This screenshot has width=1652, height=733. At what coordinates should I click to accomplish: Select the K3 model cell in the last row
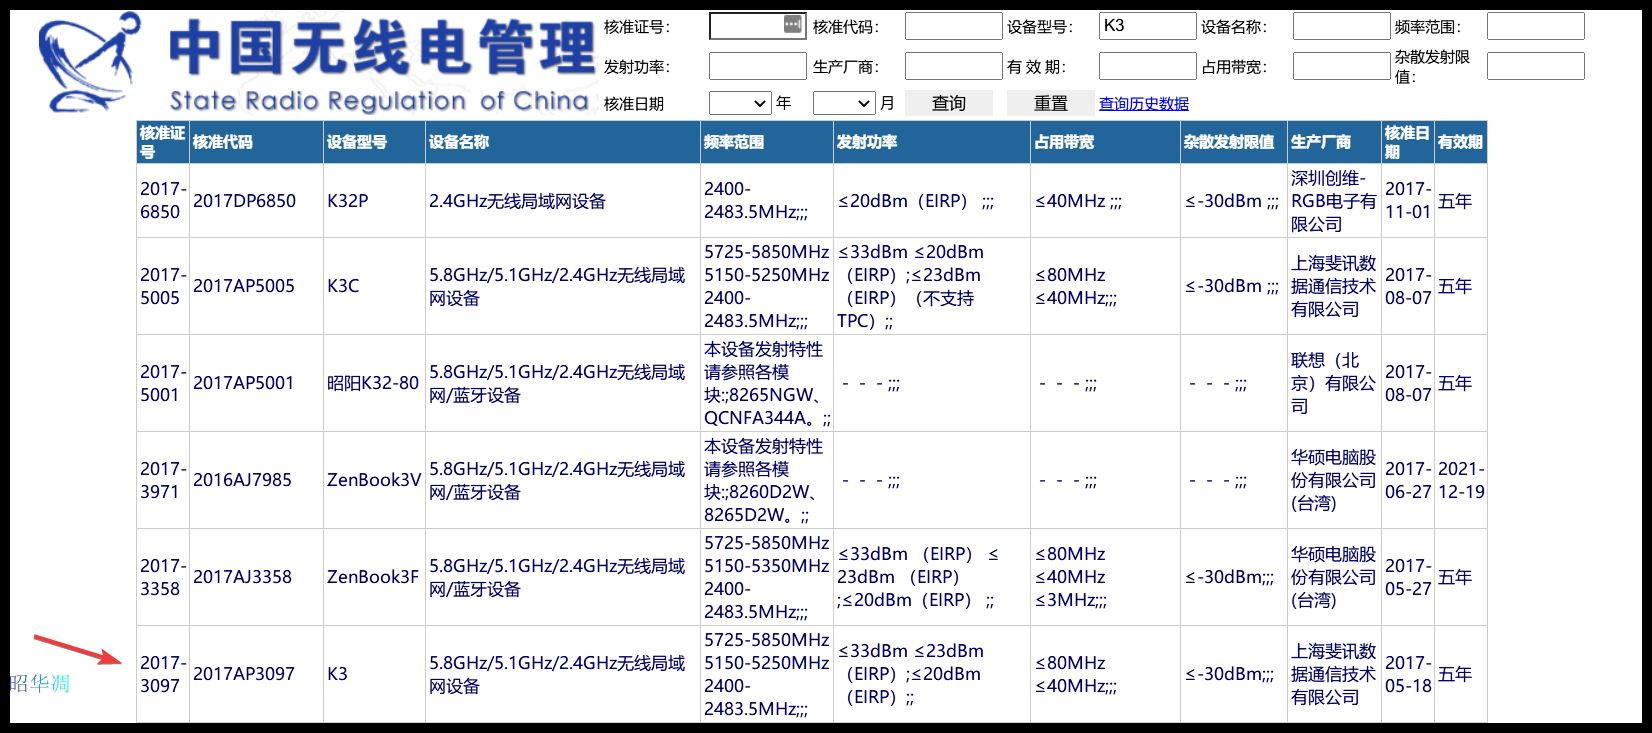(x=374, y=674)
